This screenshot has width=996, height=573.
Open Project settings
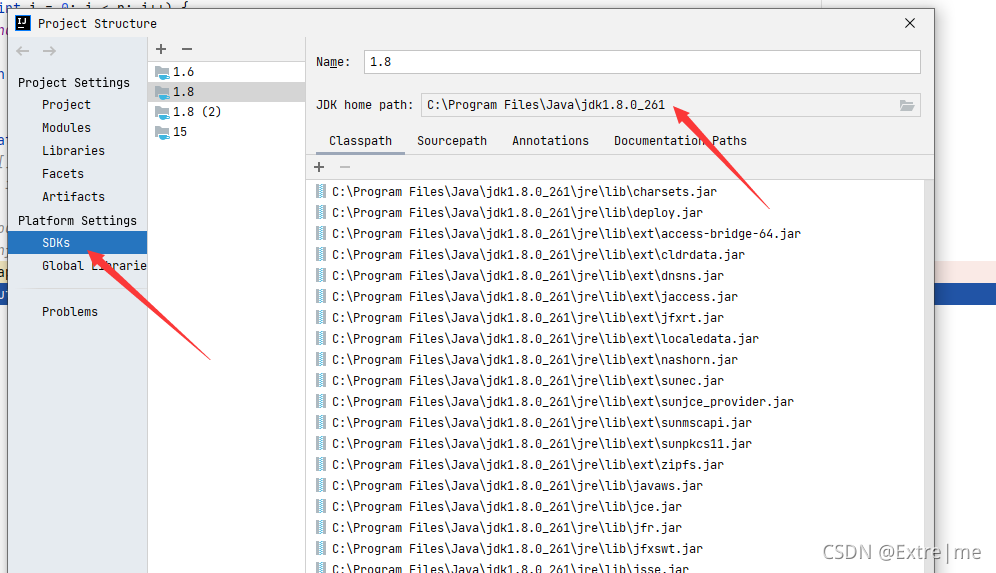click(66, 105)
